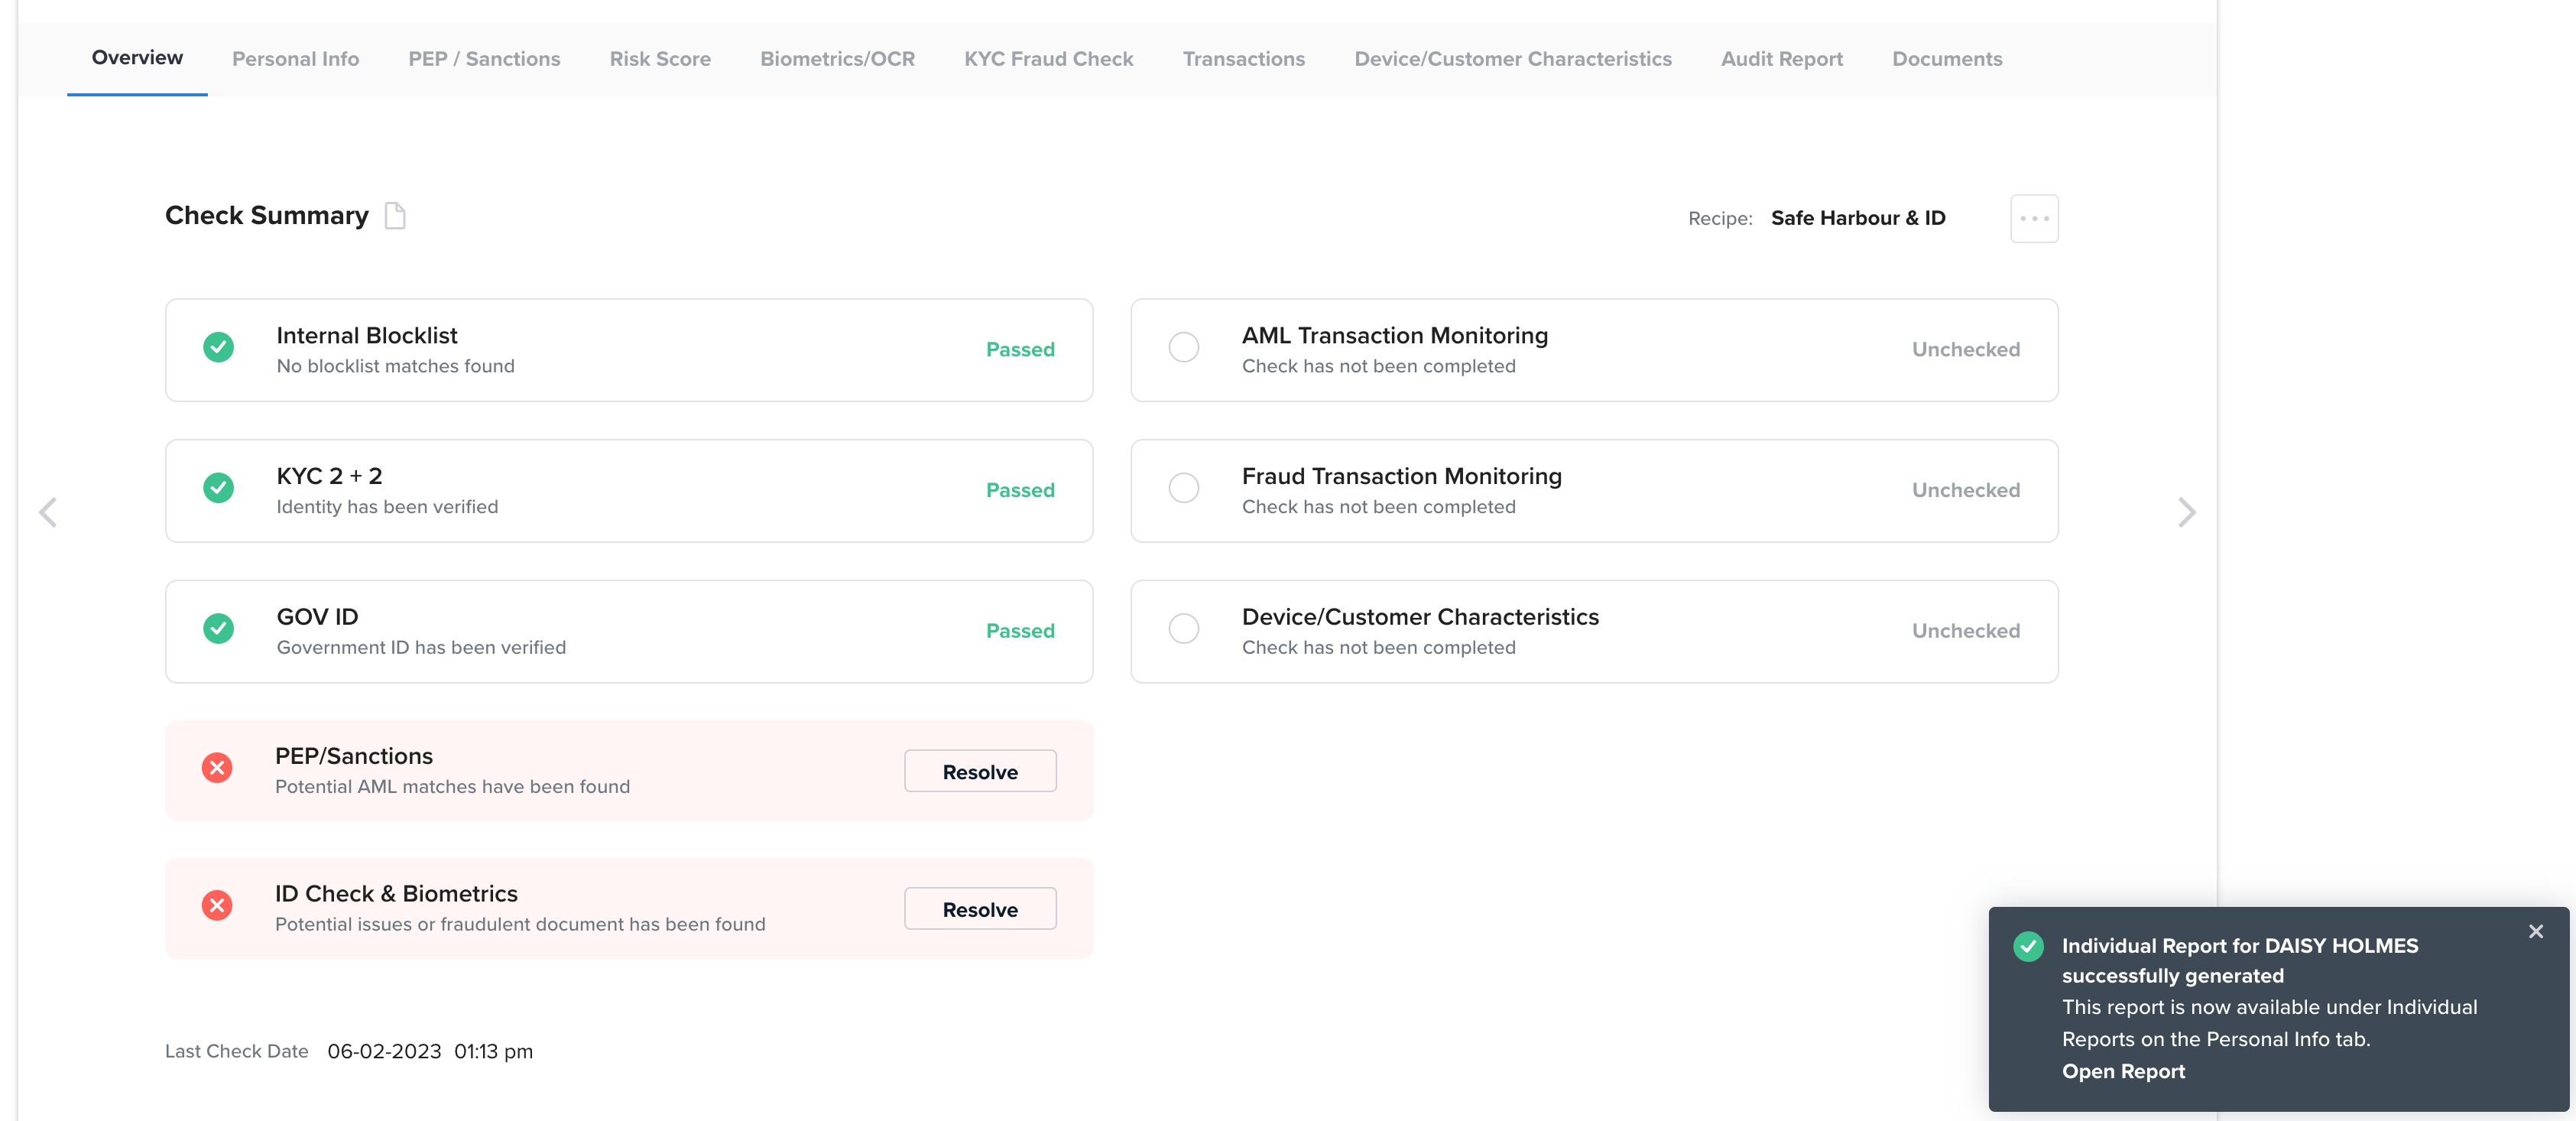
Task: Open the three-dots recipe options menu
Action: point(2033,218)
